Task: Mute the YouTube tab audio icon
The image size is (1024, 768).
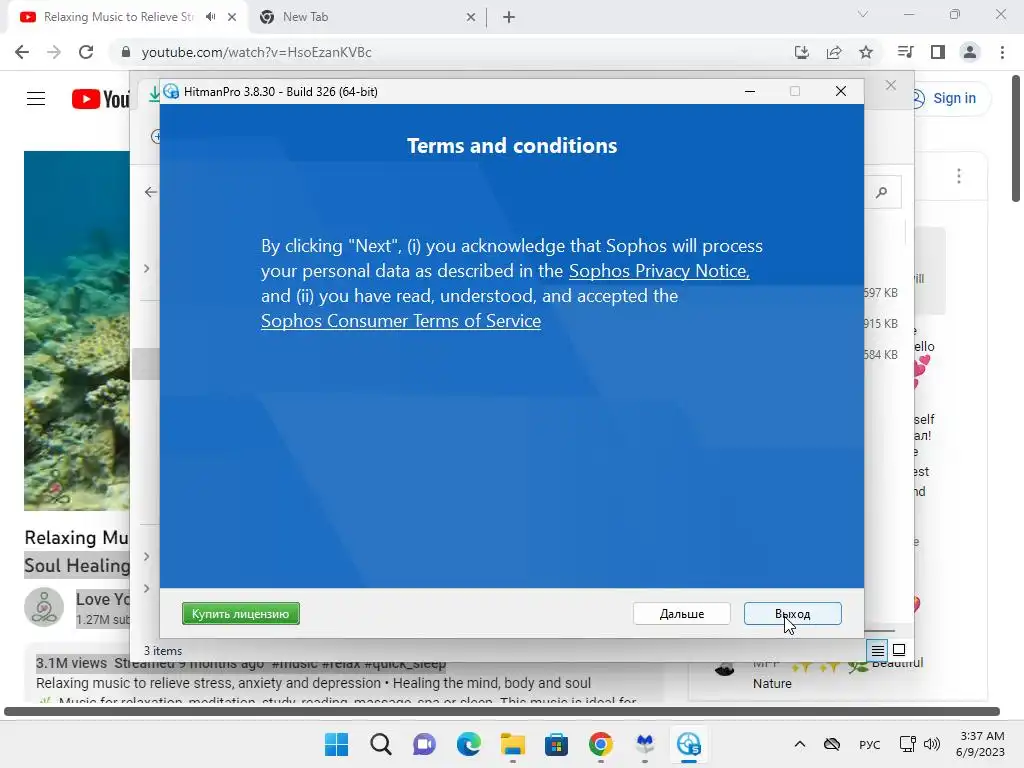Action: pos(210,17)
